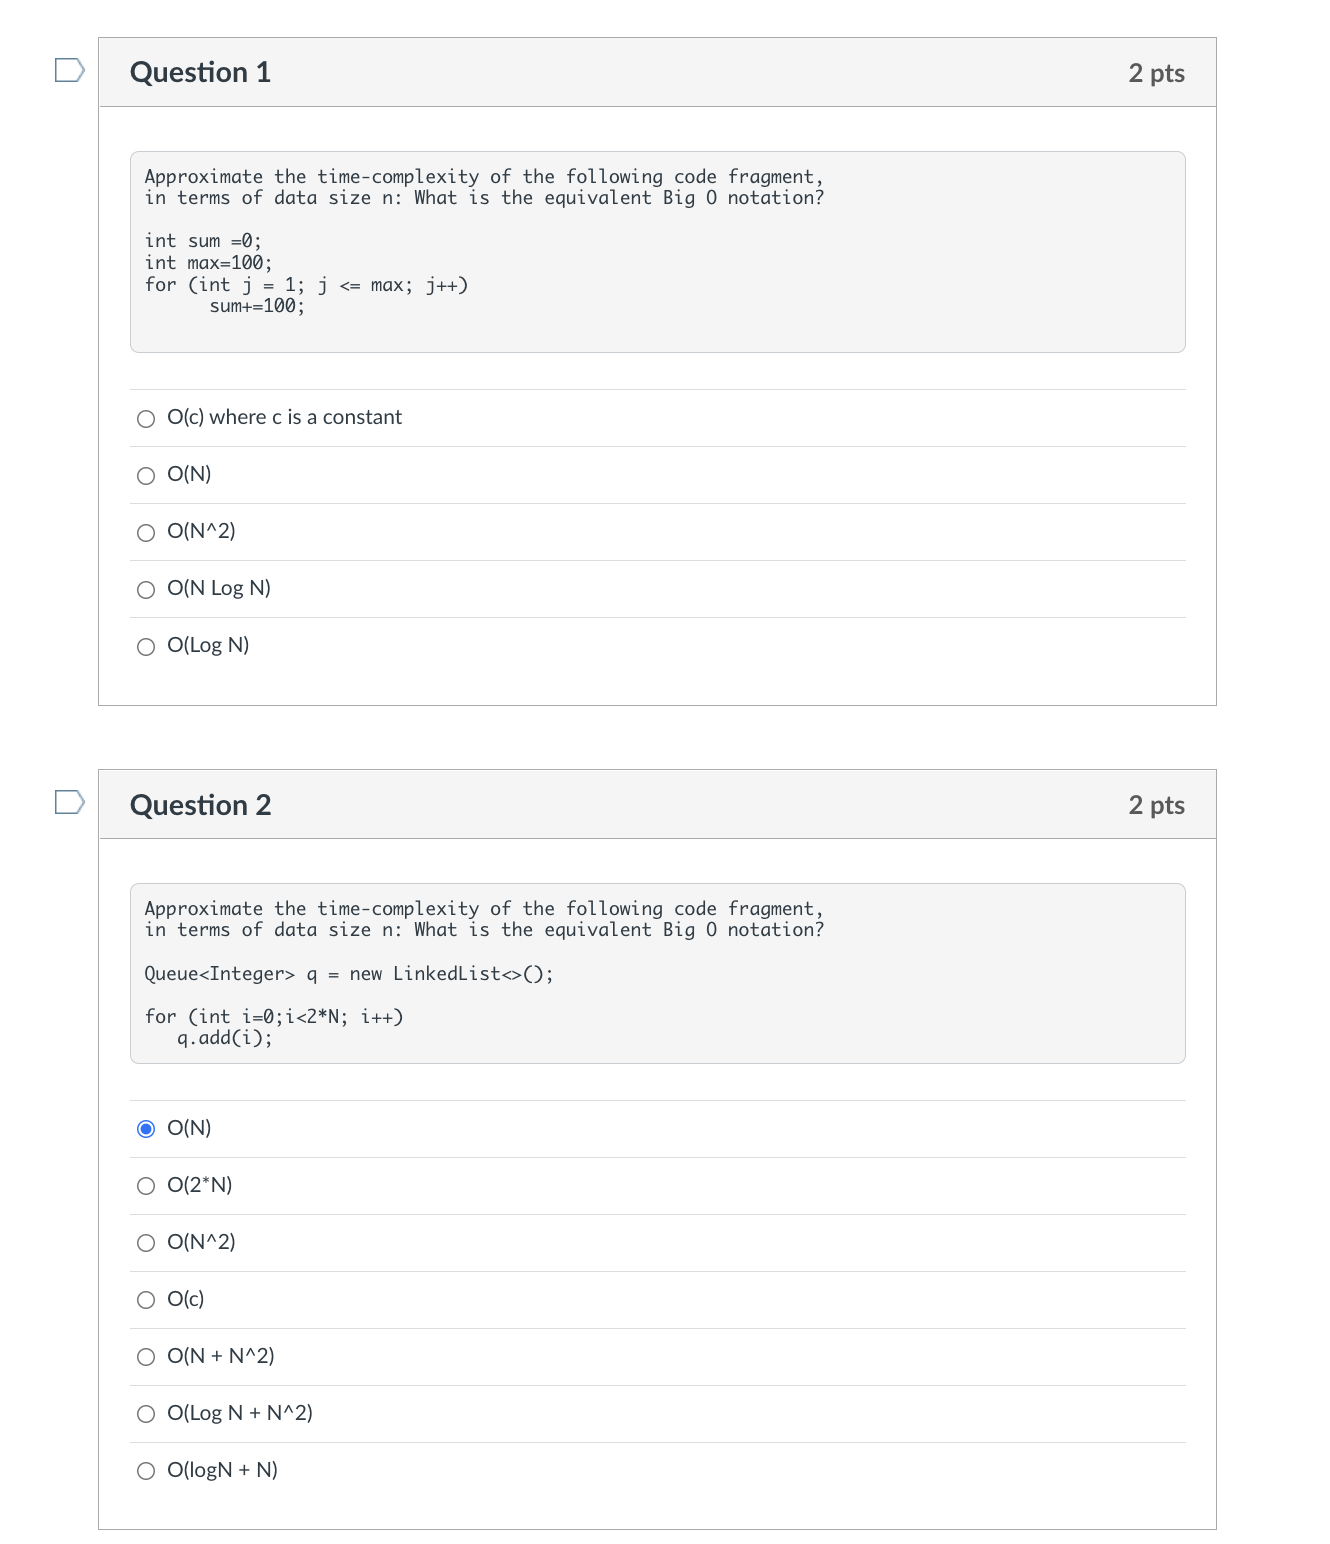
Task: Click the Question 1 header
Action: point(201,71)
